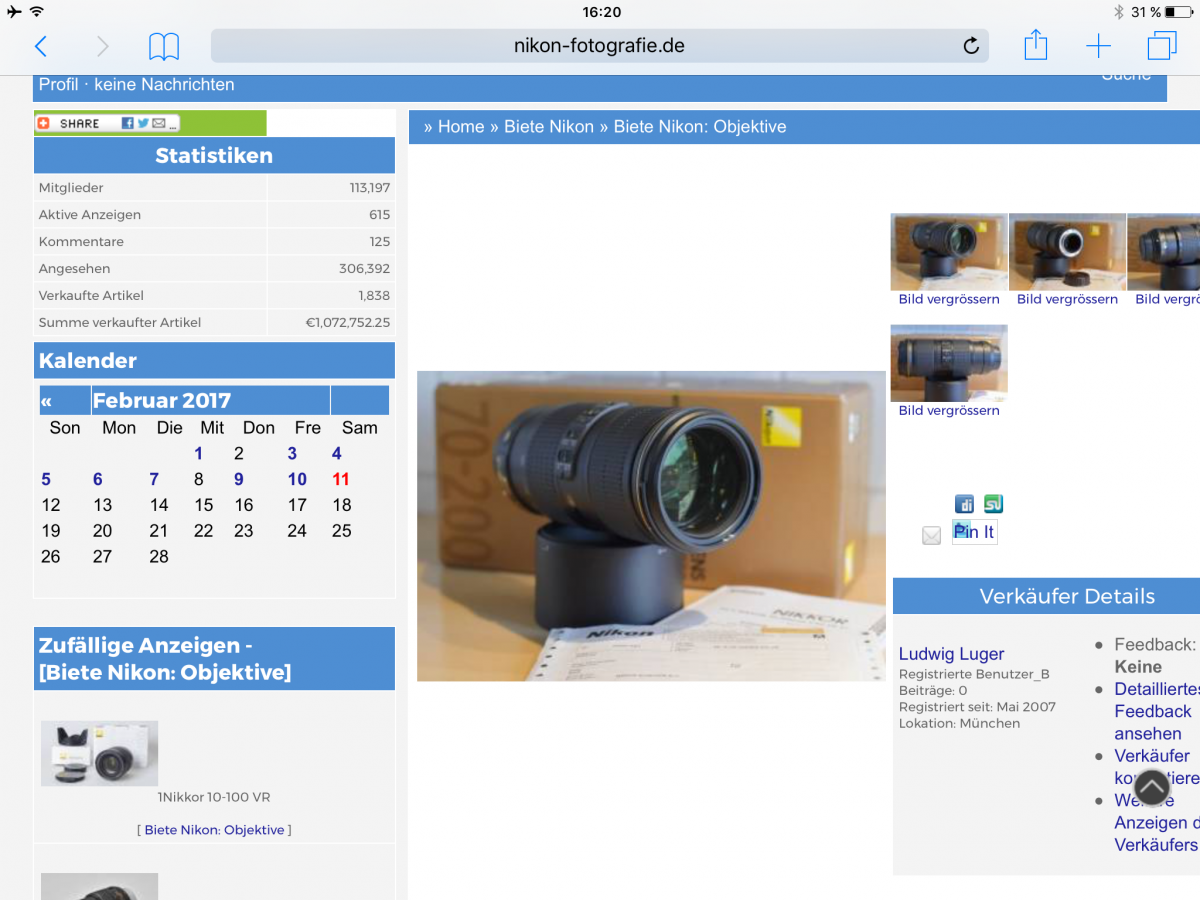Open Profil link in top bar

point(58,85)
